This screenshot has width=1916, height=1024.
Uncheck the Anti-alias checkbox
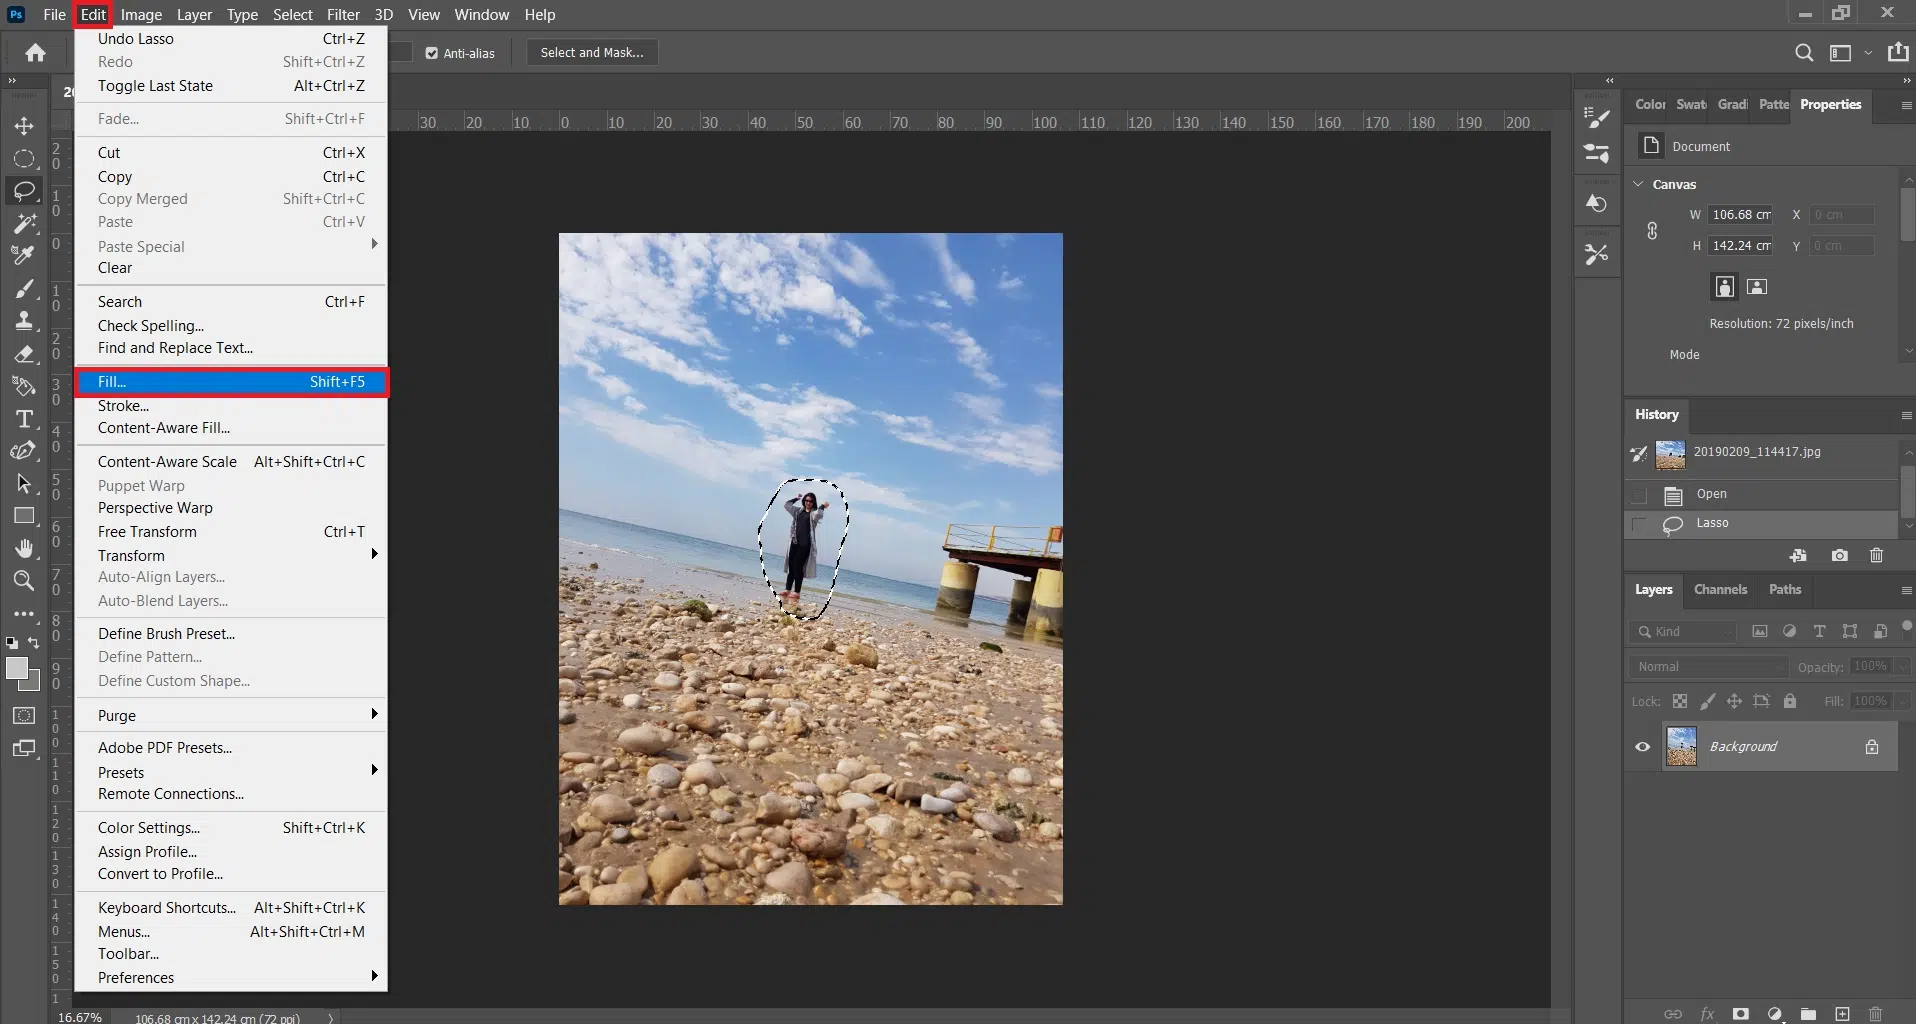(x=432, y=53)
